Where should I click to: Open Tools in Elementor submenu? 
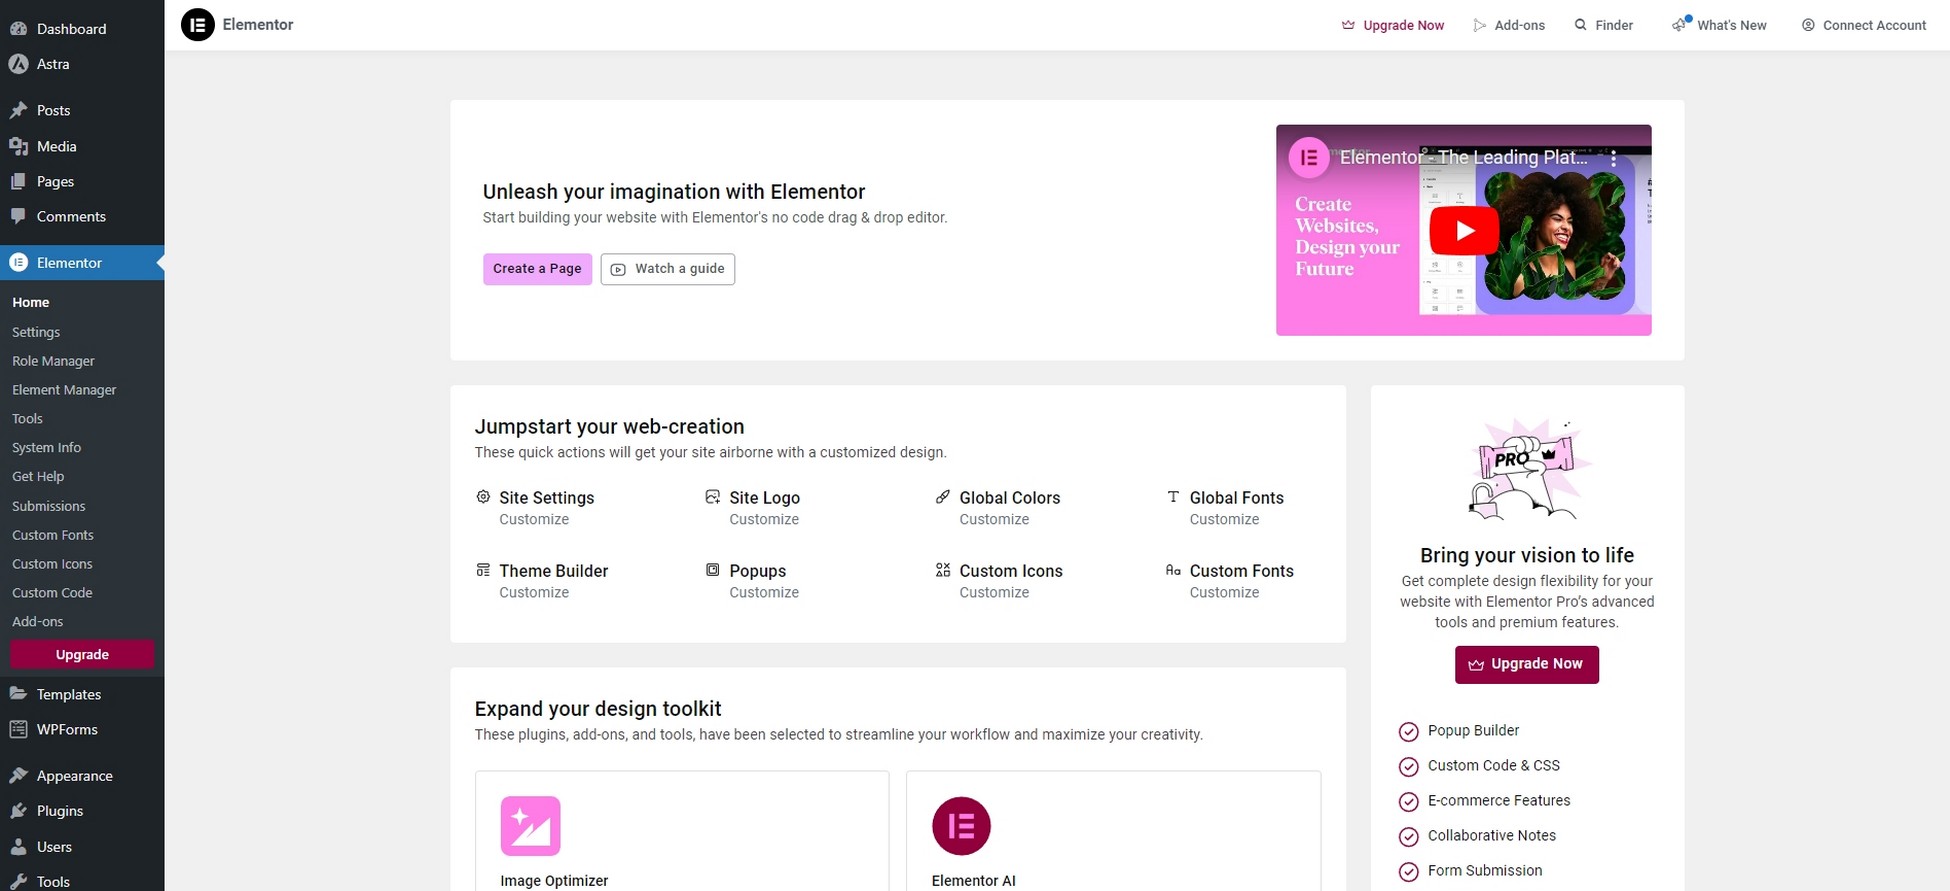coord(27,419)
